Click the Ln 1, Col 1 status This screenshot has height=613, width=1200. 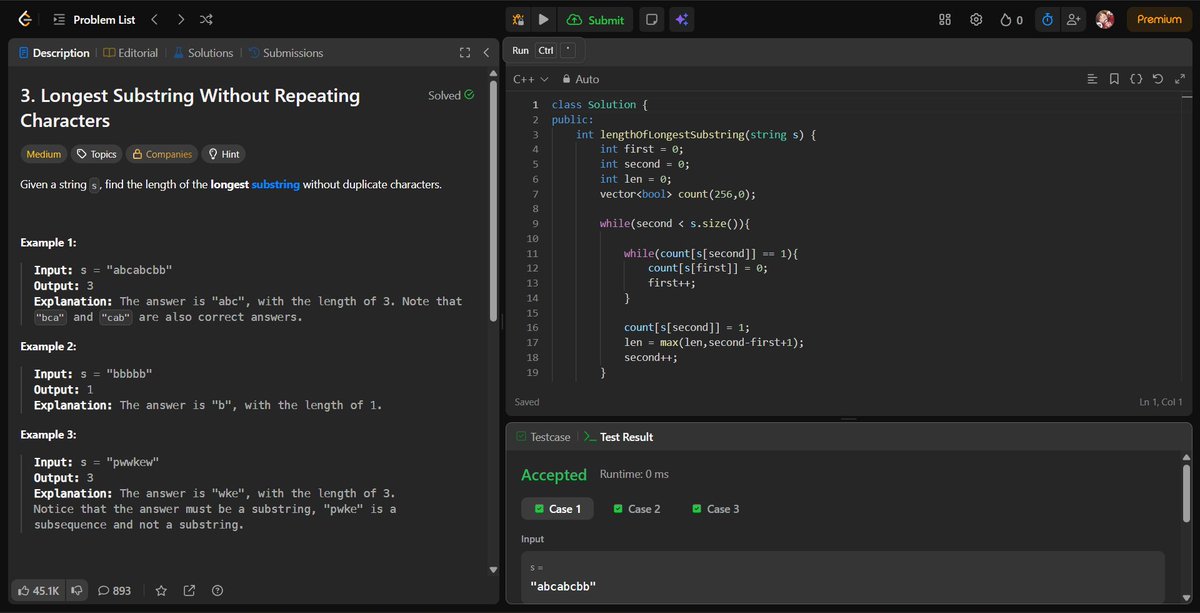(x=1161, y=402)
